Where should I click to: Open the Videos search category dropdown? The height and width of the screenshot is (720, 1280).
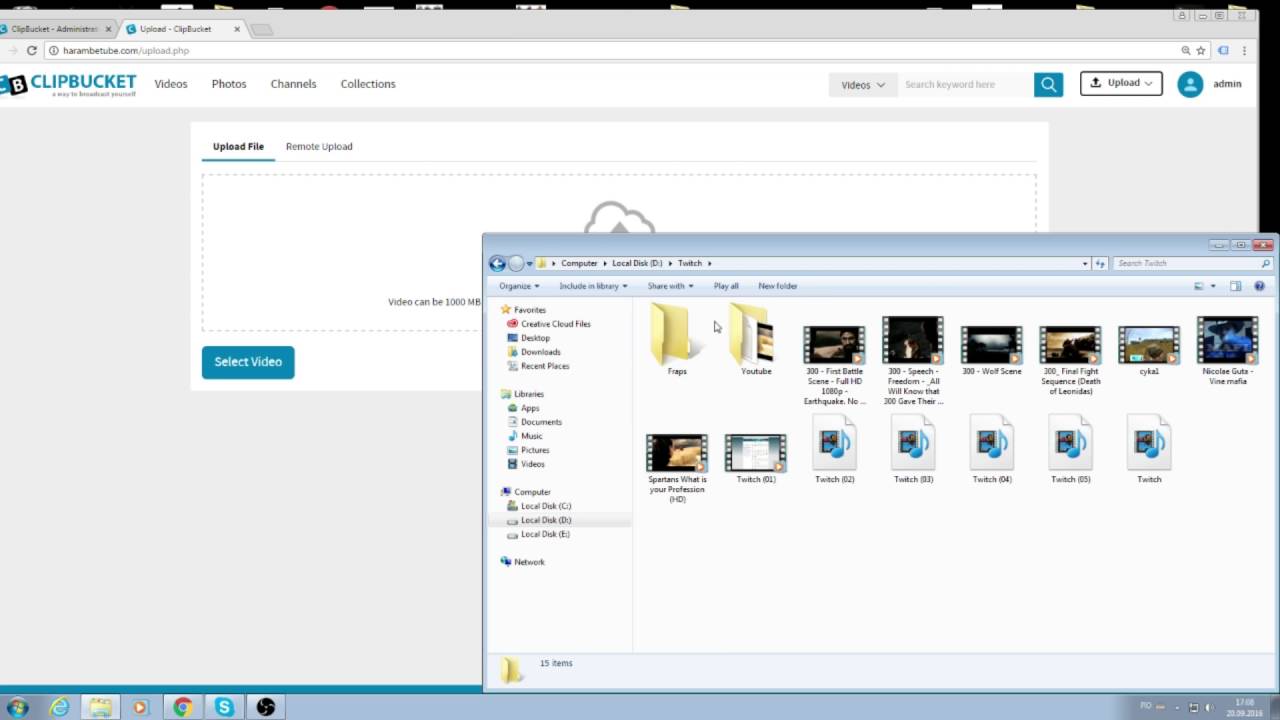point(863,85)
